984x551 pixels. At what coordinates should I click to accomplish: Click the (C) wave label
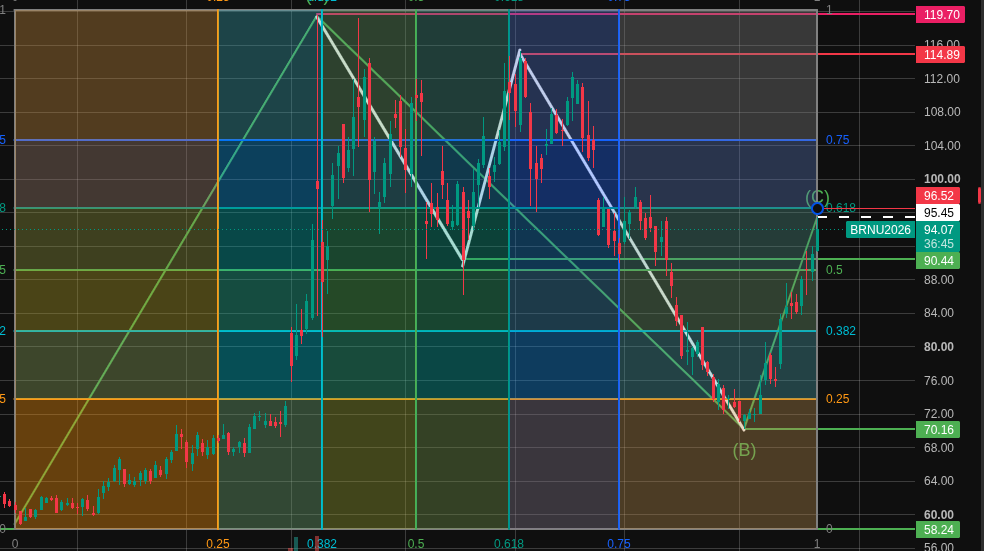pyautogui.click(x=817, y=196)
